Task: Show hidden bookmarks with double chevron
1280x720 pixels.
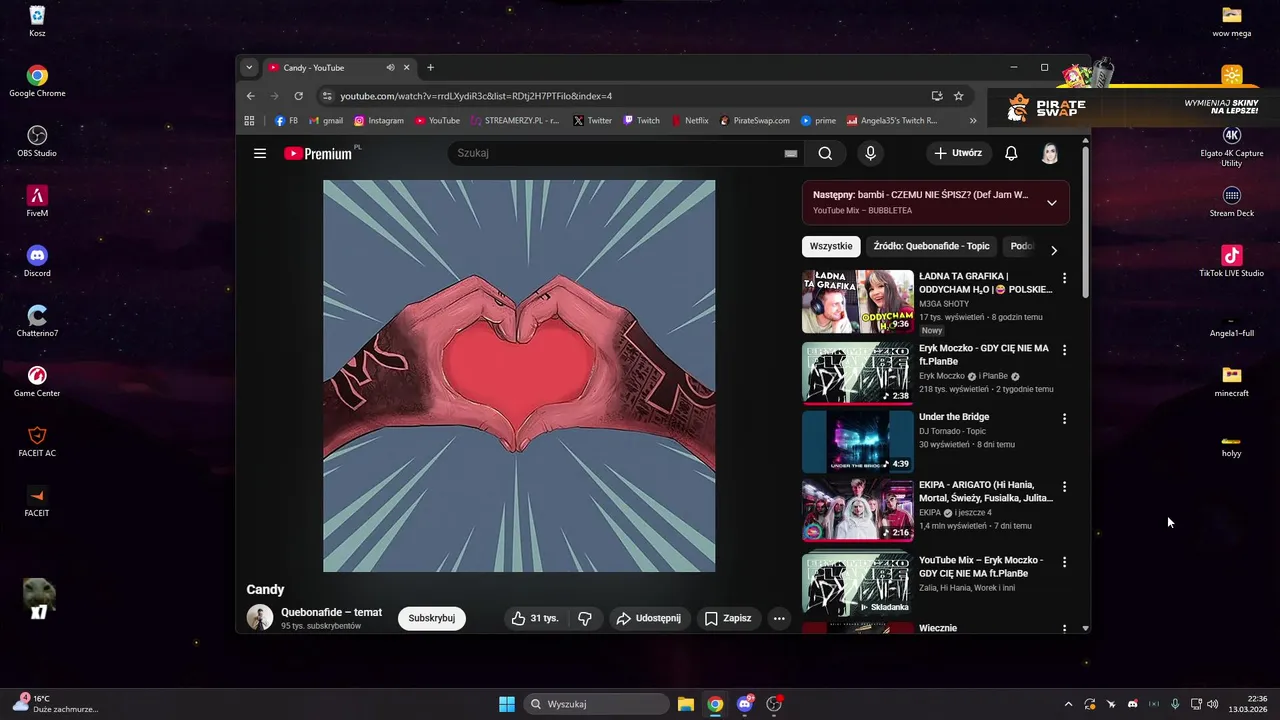Action: click(973, 120)
